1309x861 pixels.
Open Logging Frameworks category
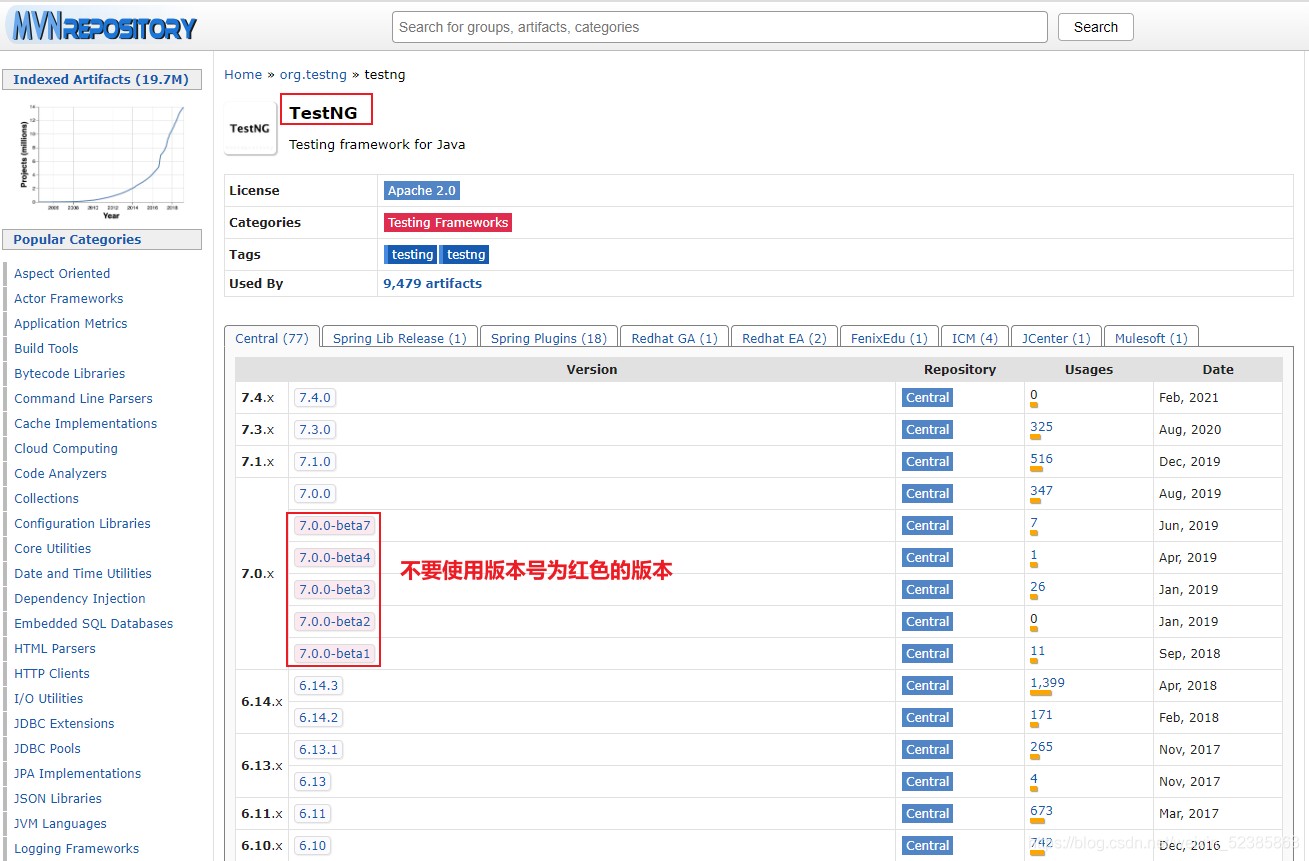pos(76,848)
